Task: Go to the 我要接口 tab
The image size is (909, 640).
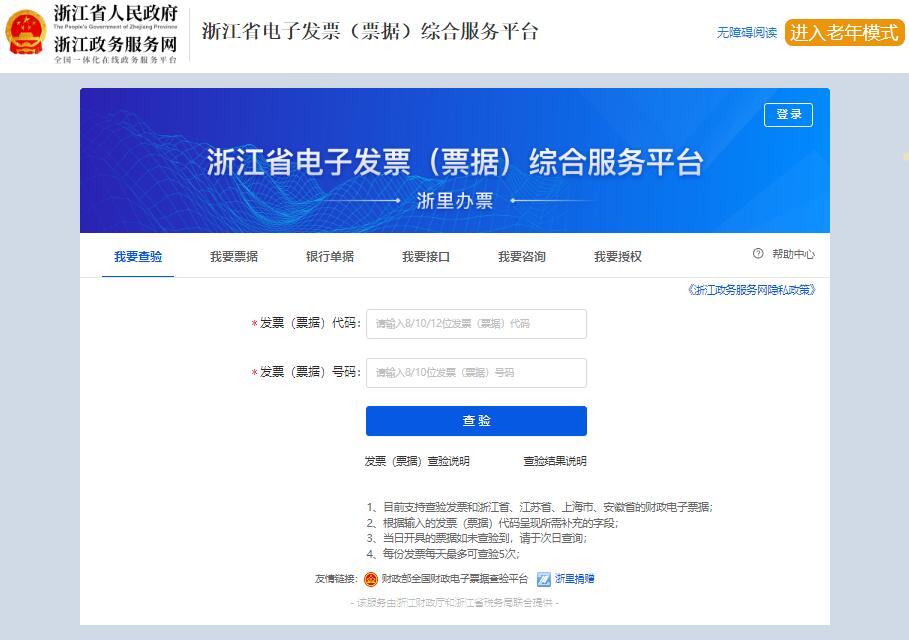Action: (426, 256)
